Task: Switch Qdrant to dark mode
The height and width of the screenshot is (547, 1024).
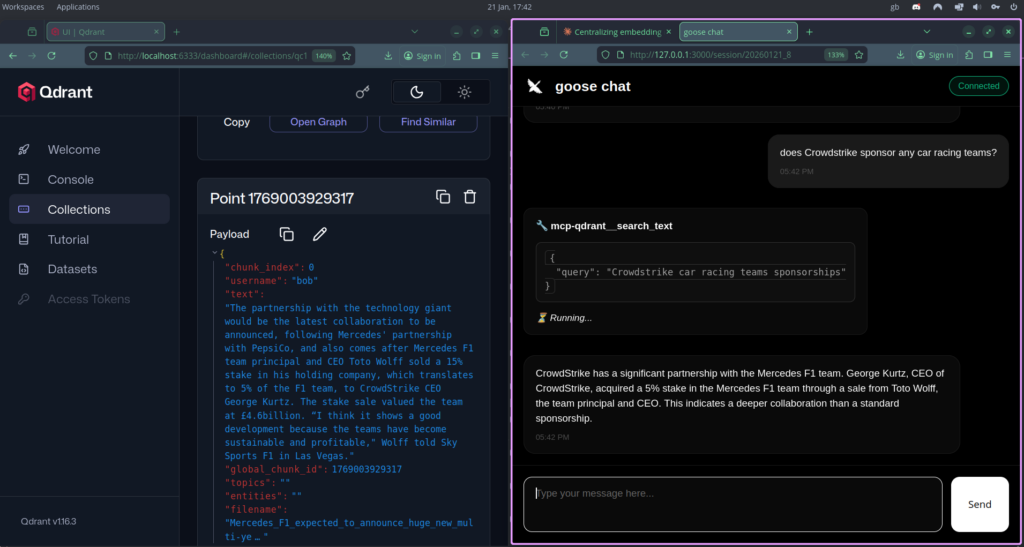Action: pyautogui.click(x=417, y=92)
